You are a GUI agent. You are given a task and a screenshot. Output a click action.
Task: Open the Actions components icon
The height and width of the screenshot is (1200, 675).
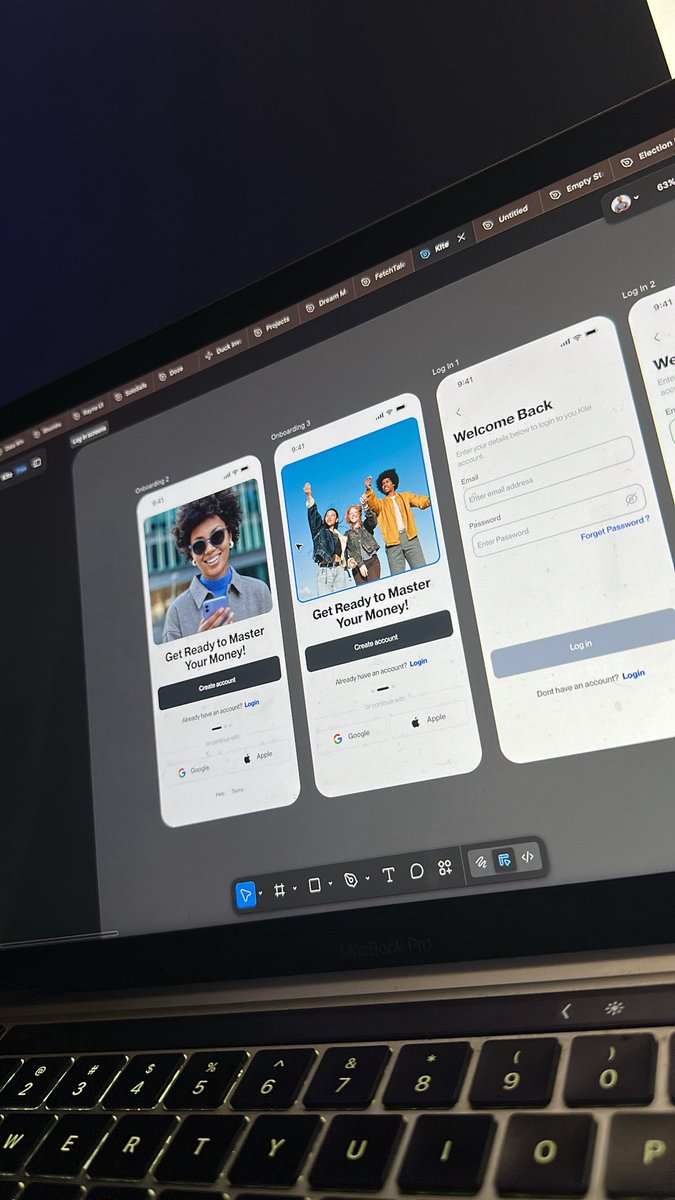[x=445, y=867]
